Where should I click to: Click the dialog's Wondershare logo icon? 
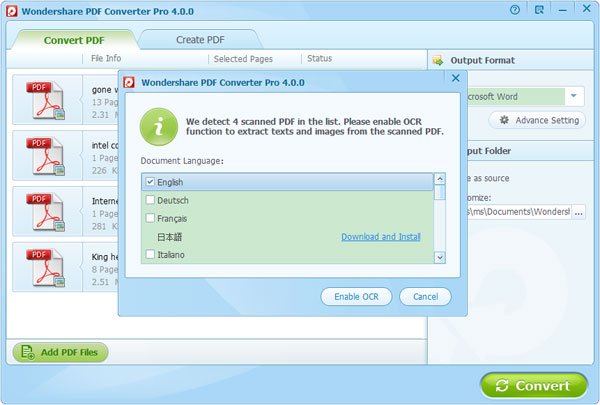tap(129, 82)
